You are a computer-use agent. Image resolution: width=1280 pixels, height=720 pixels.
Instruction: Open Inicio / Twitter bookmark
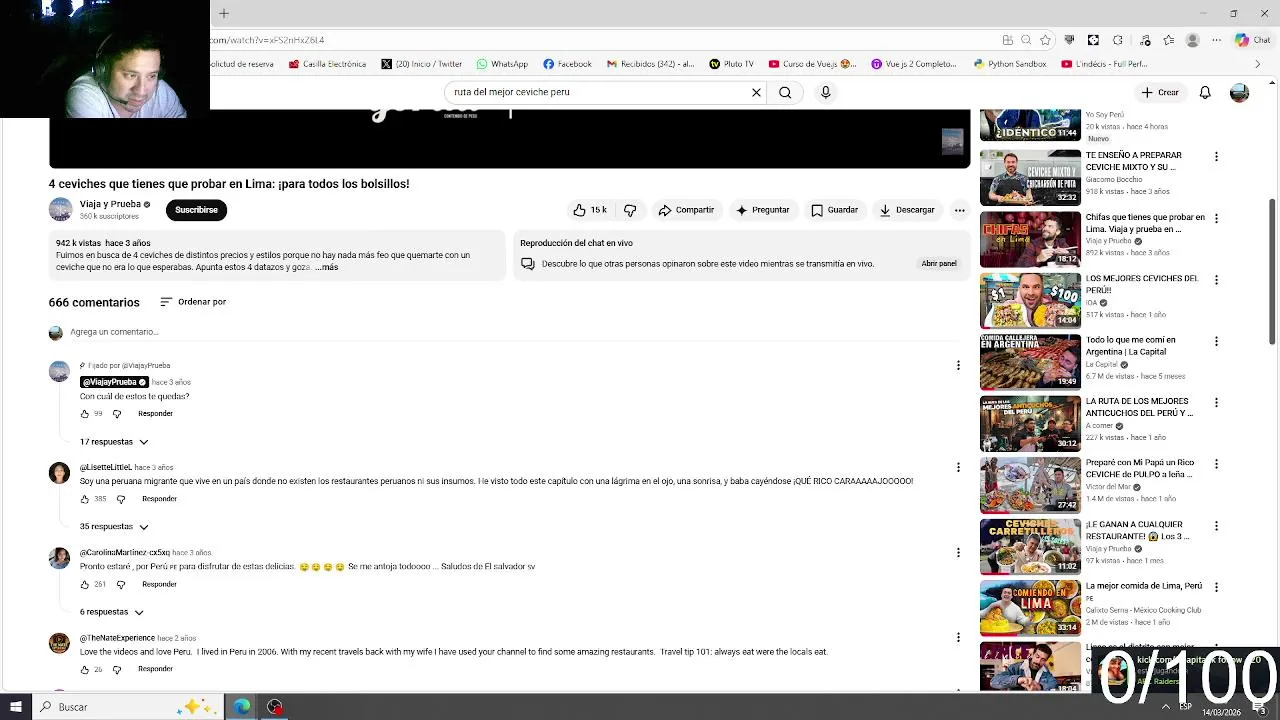pos(421,64)
